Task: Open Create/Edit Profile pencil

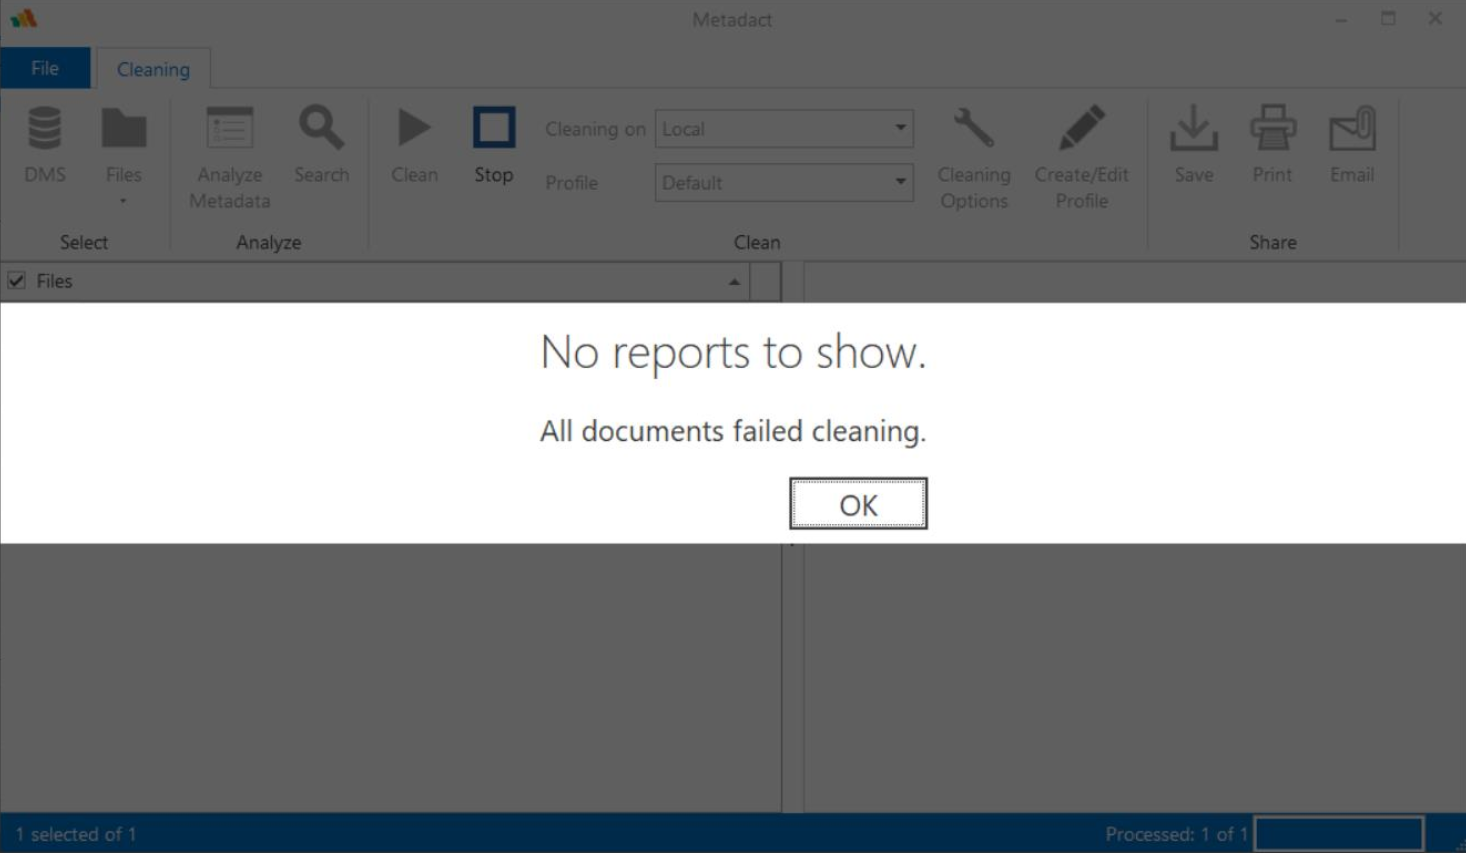Action: pos(1081,158)
